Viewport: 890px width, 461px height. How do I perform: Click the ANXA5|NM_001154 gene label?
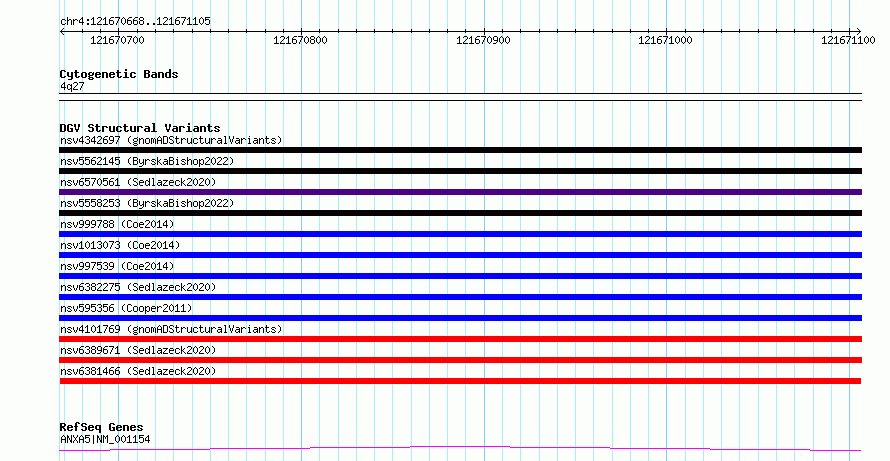[105, 439]
